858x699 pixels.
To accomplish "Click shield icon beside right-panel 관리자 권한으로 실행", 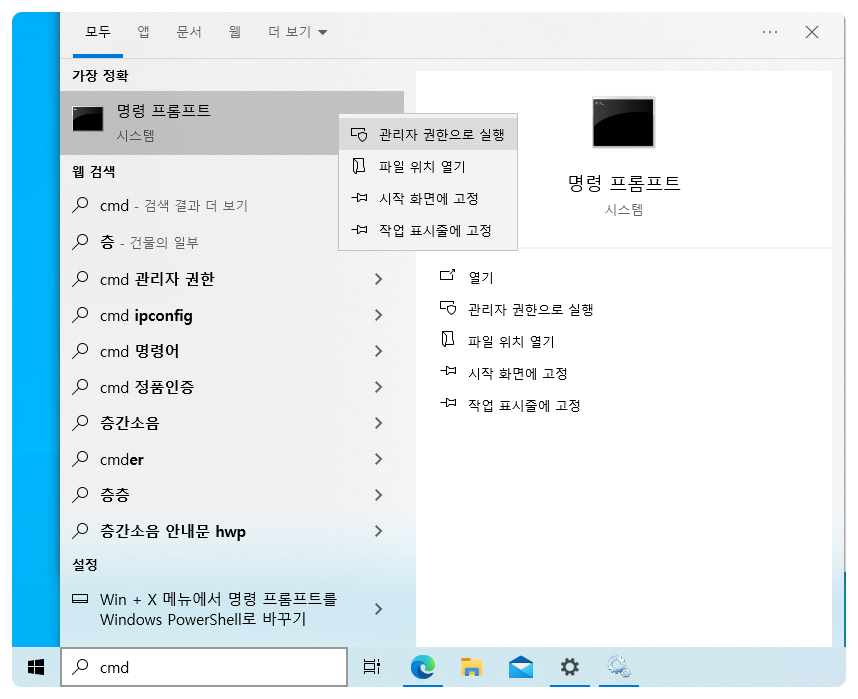I will [x=448, y=308].
